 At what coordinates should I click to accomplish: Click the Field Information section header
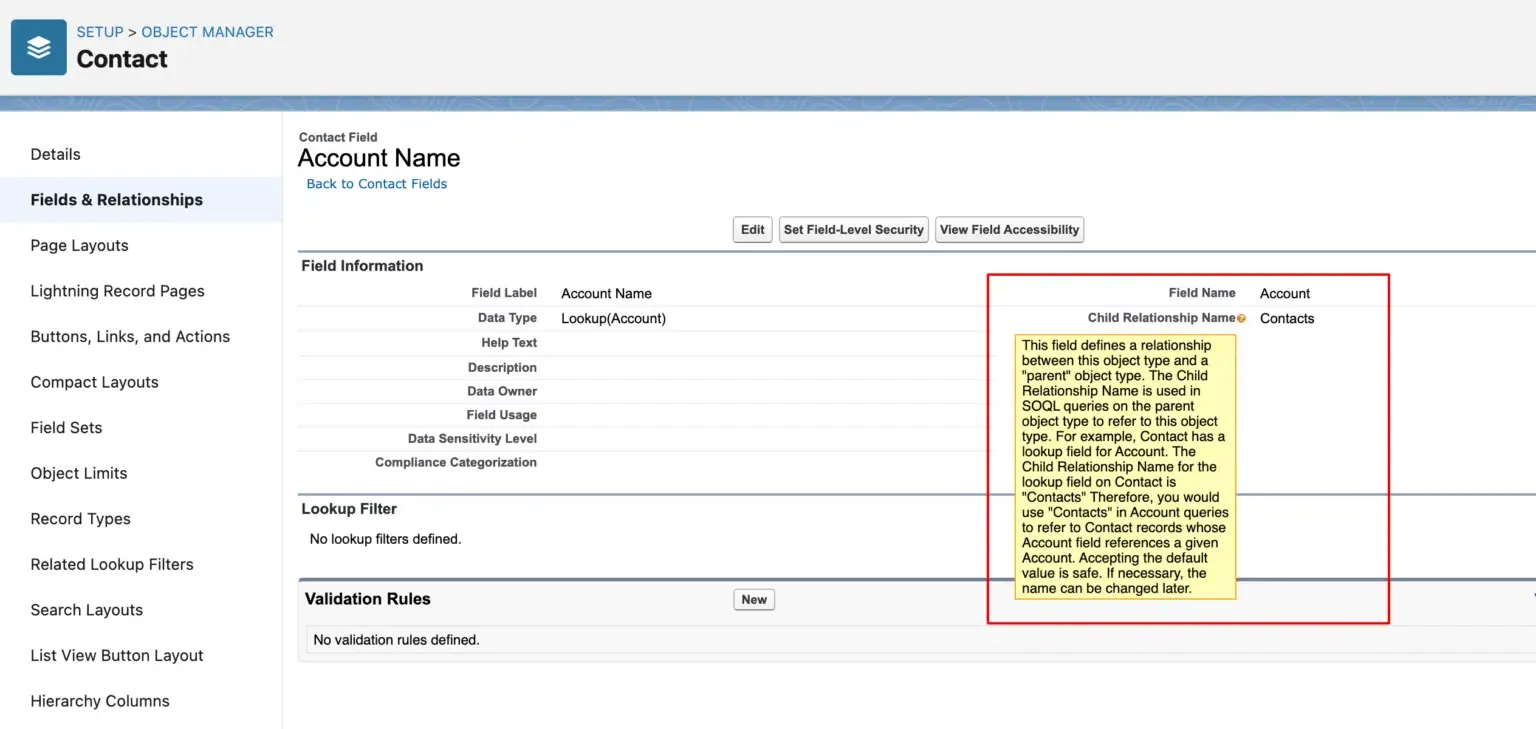(362, 266)
